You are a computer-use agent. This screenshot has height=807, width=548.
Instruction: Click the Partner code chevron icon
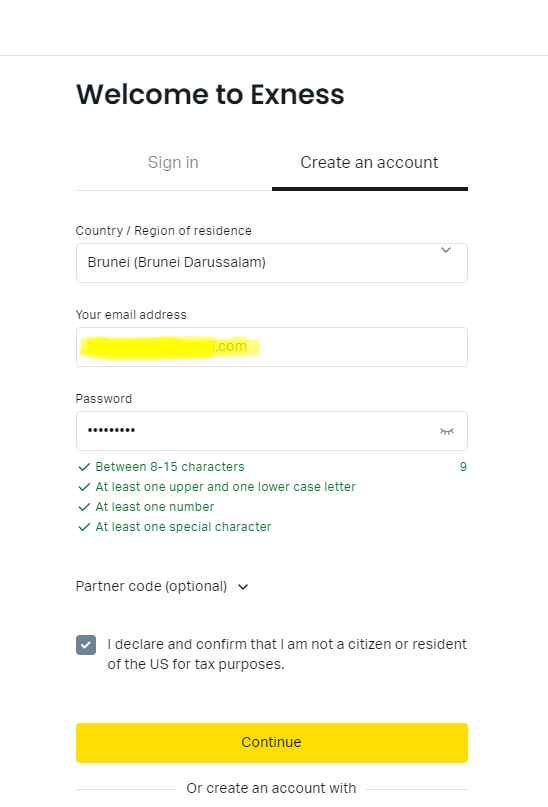(x=243, y=587)
